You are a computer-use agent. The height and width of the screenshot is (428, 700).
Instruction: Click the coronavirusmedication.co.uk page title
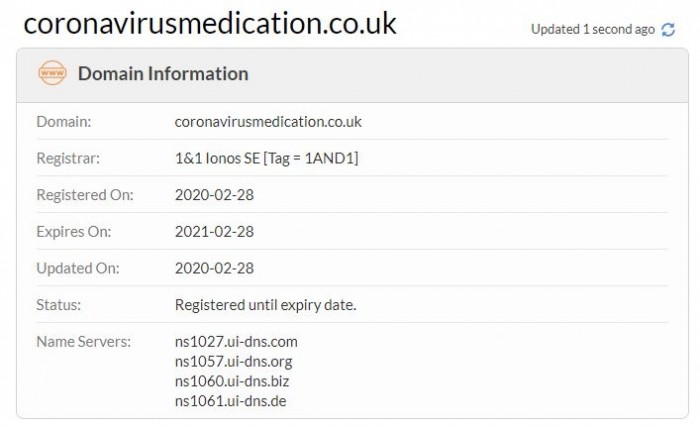click(210, 23)
